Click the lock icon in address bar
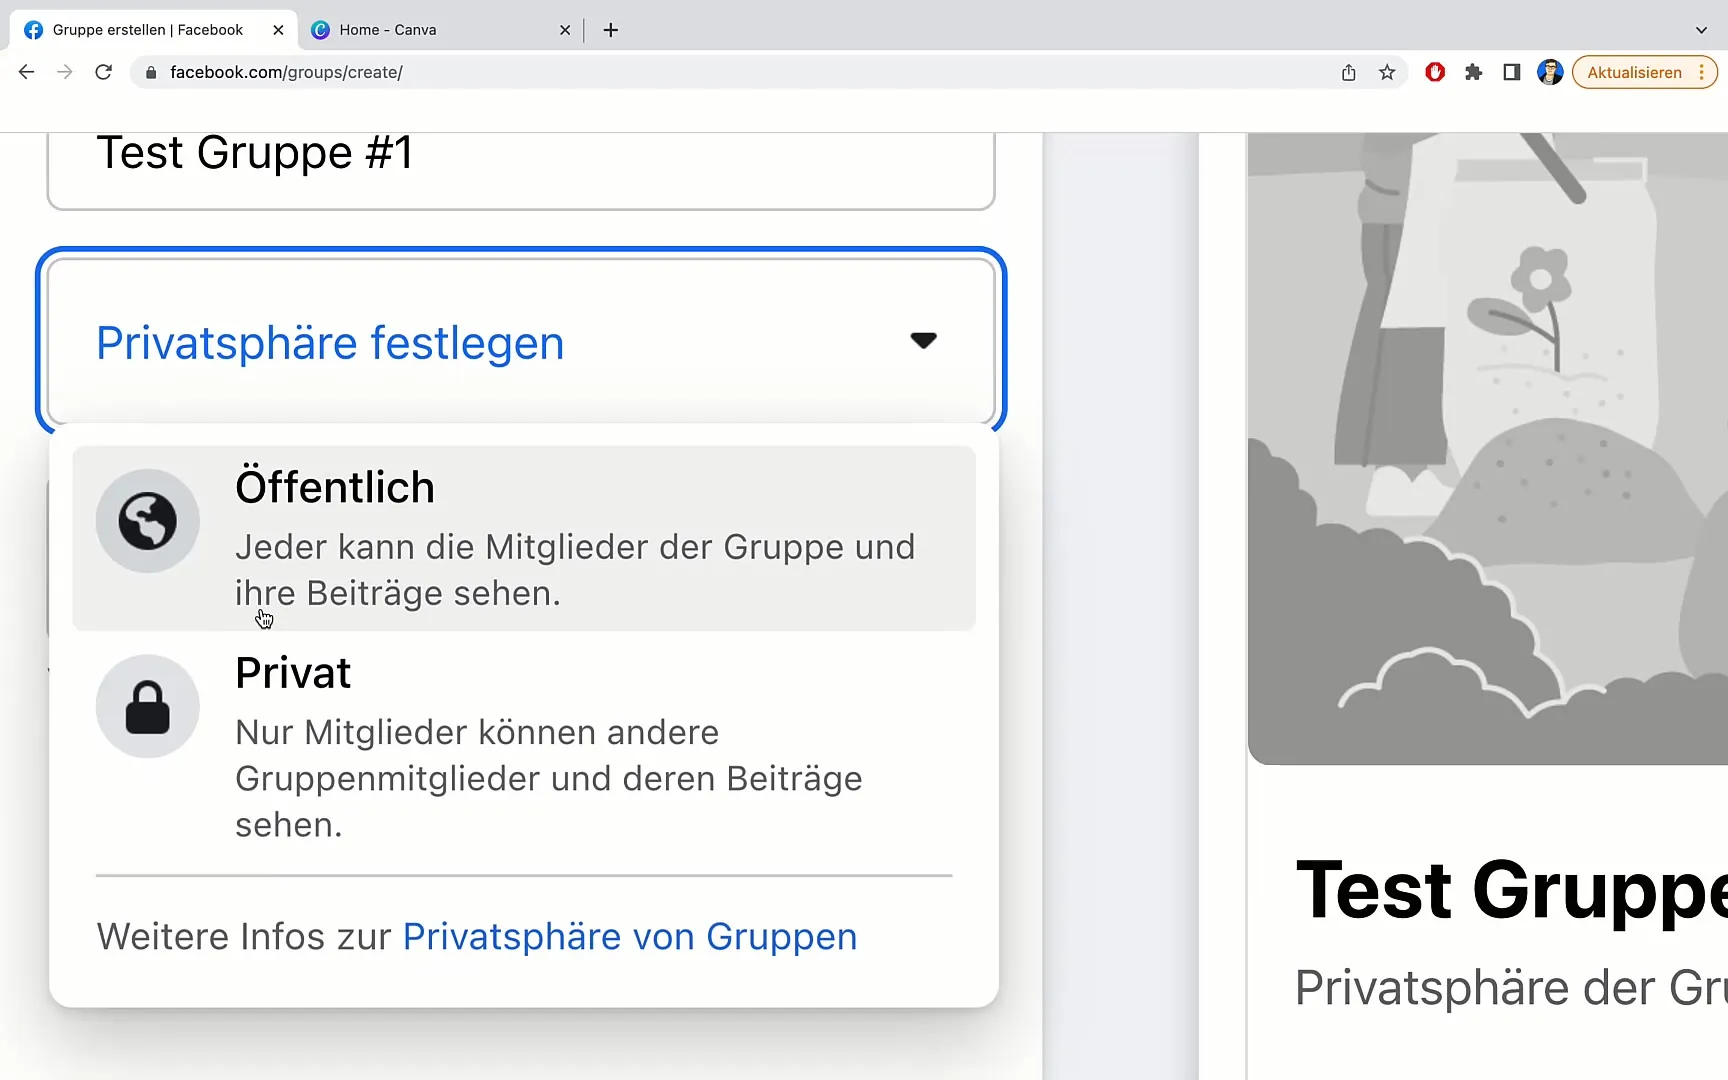Image resolution: width=1728 pixels, height=1080 pixels. [x=151, y=72]
